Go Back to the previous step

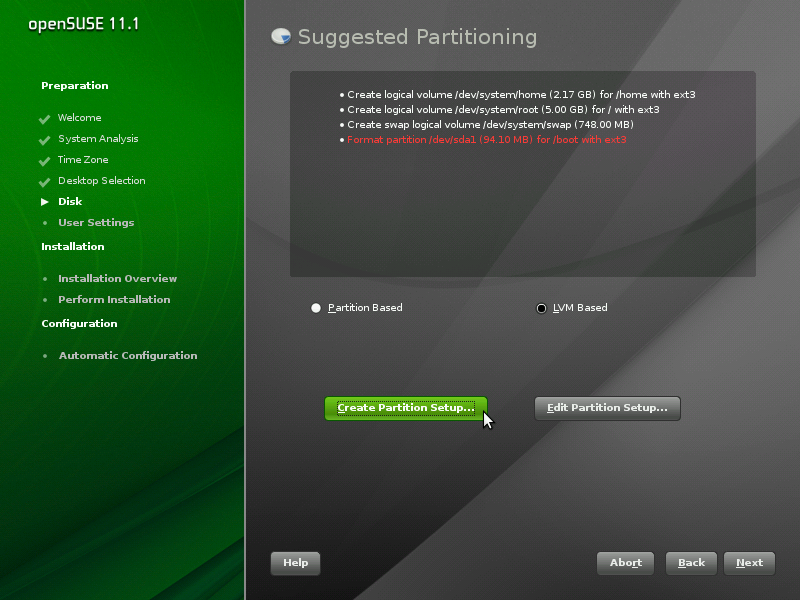[691, 563]
